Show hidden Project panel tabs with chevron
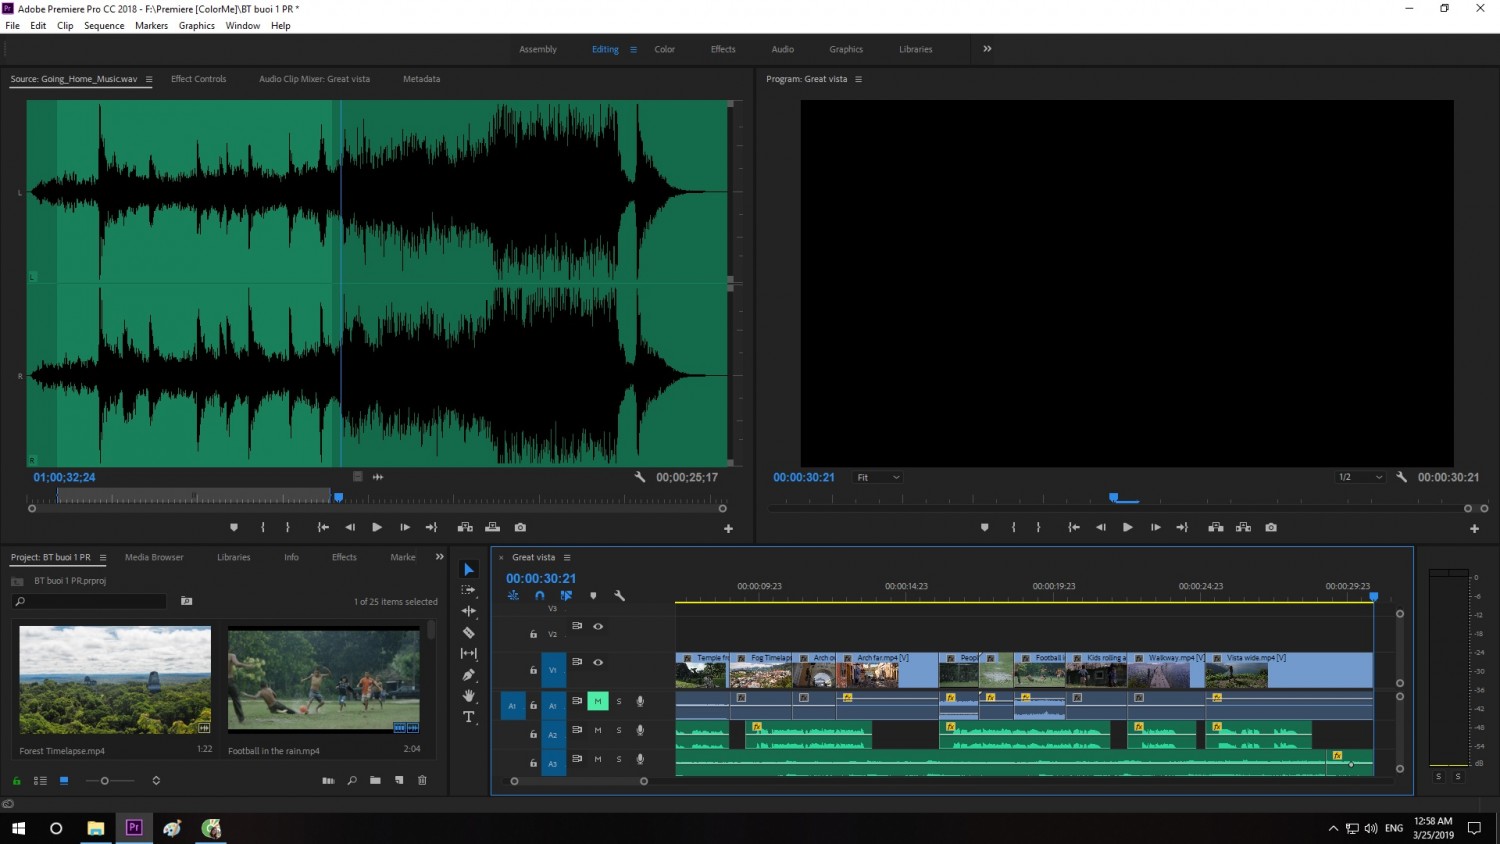1500x844 pixels. [x=439, y=557]
